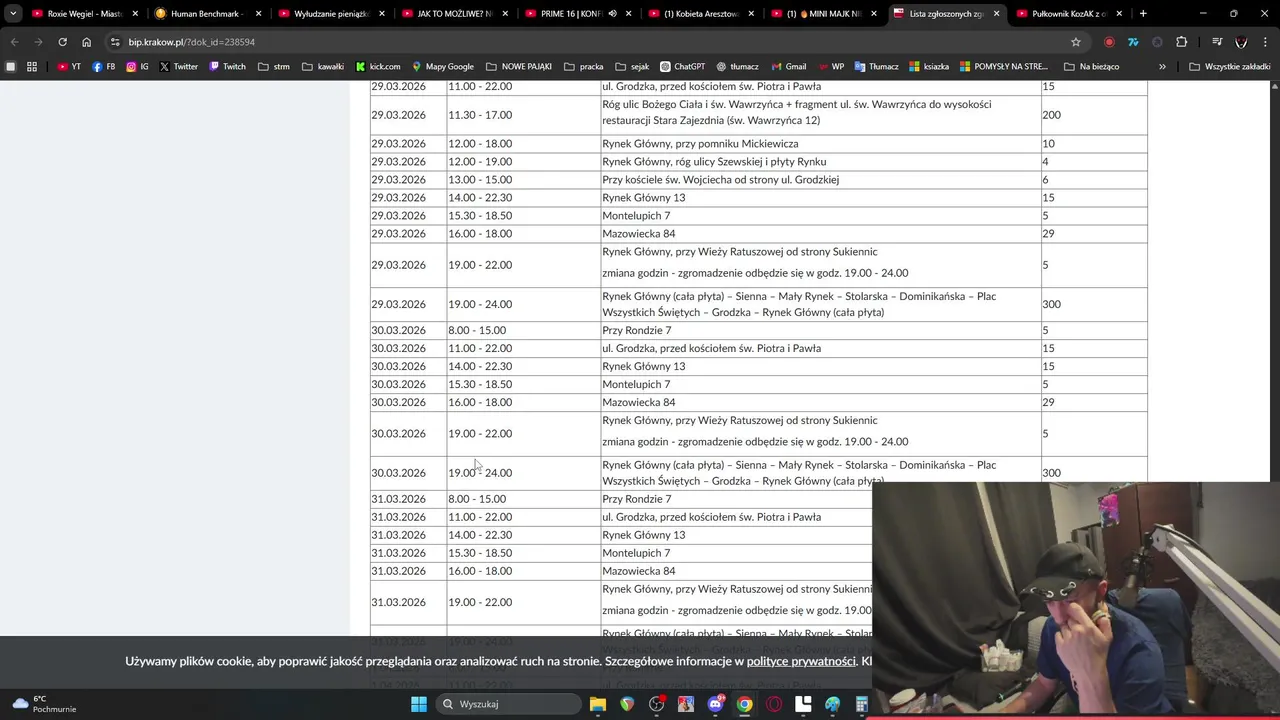The image size is (1280, 720).
Task: Open the Apps grid shortcut
Action: coord(32,66)
